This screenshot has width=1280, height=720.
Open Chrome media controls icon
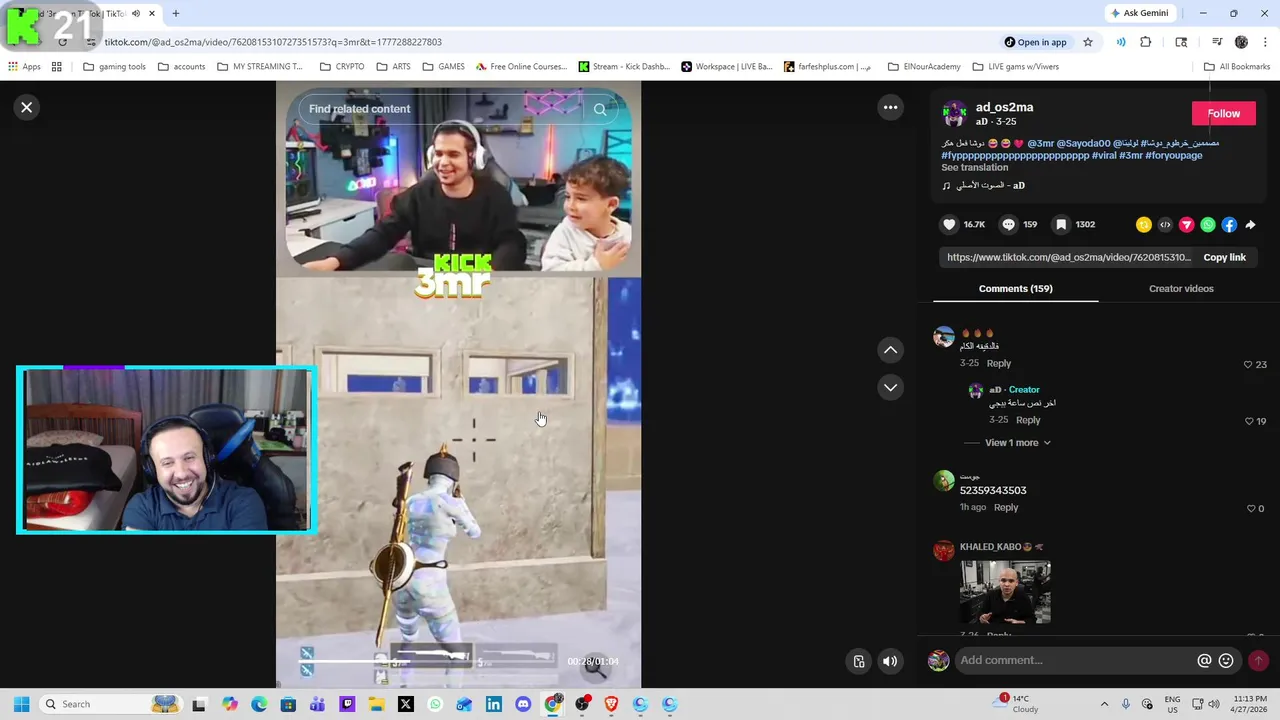coord(1216,42)
